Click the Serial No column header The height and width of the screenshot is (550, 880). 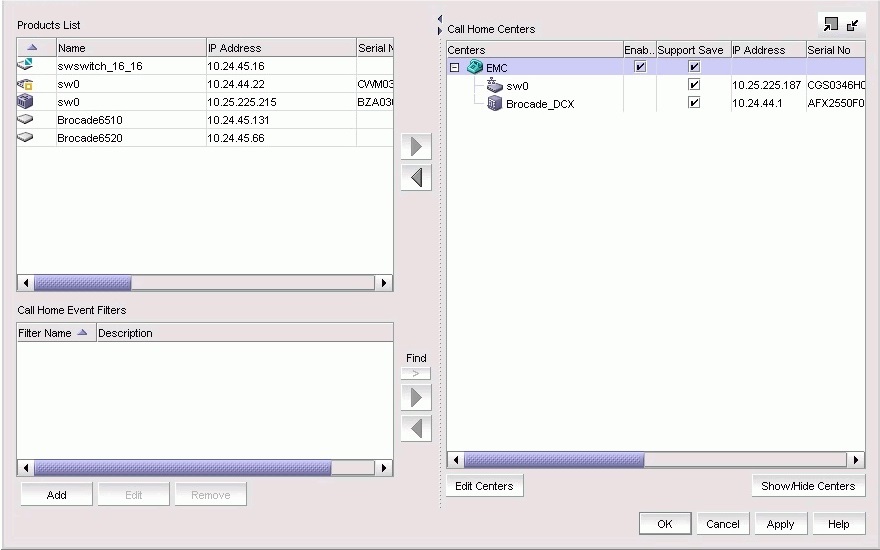(x=836, y=49)
